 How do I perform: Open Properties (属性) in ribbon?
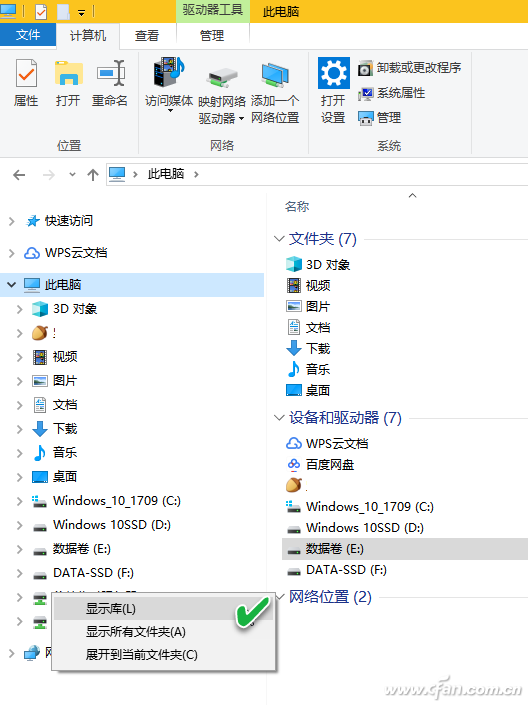pos(26,83)
